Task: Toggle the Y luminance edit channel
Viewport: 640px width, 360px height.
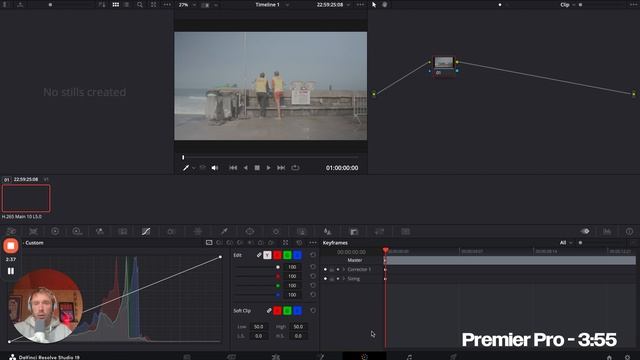Action: 267,255
